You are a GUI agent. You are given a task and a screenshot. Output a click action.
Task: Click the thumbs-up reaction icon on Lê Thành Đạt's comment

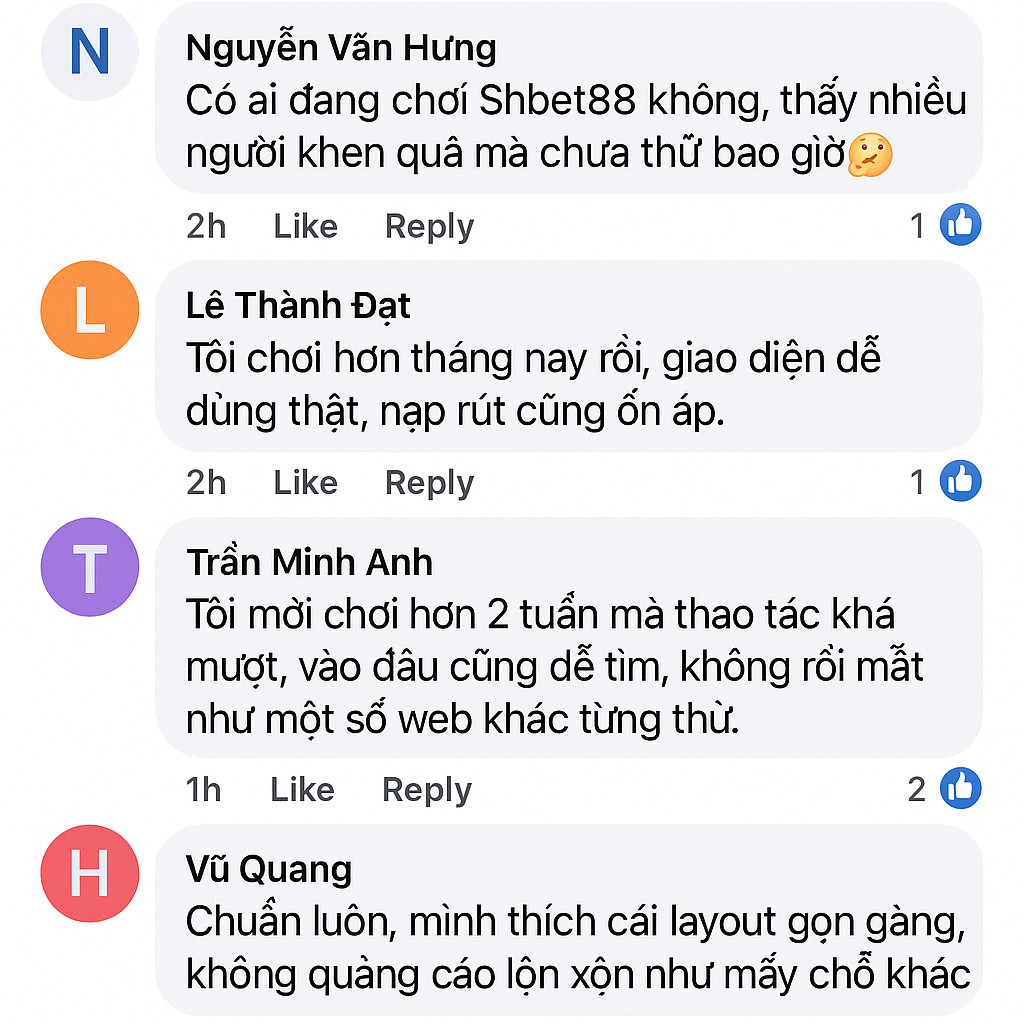click(961, 481)
